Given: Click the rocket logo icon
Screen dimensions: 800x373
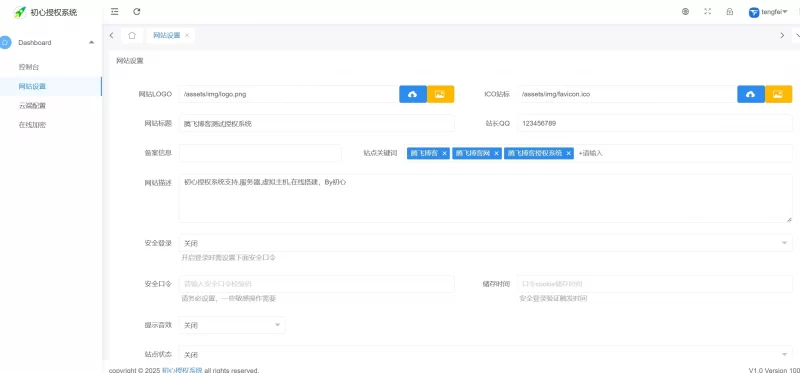Looking at the screenshot, I should 19,12.
